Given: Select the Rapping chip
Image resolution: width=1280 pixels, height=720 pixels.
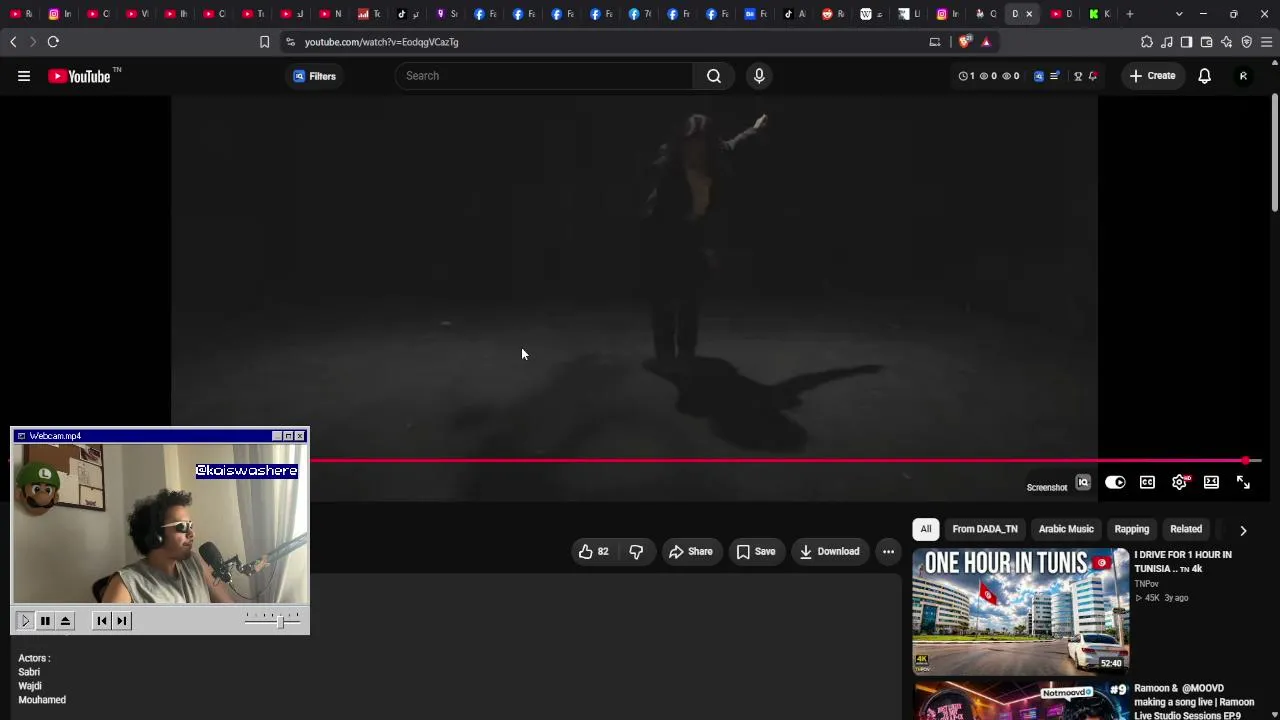Looking at the screenshot, I should click(1132, 529).
